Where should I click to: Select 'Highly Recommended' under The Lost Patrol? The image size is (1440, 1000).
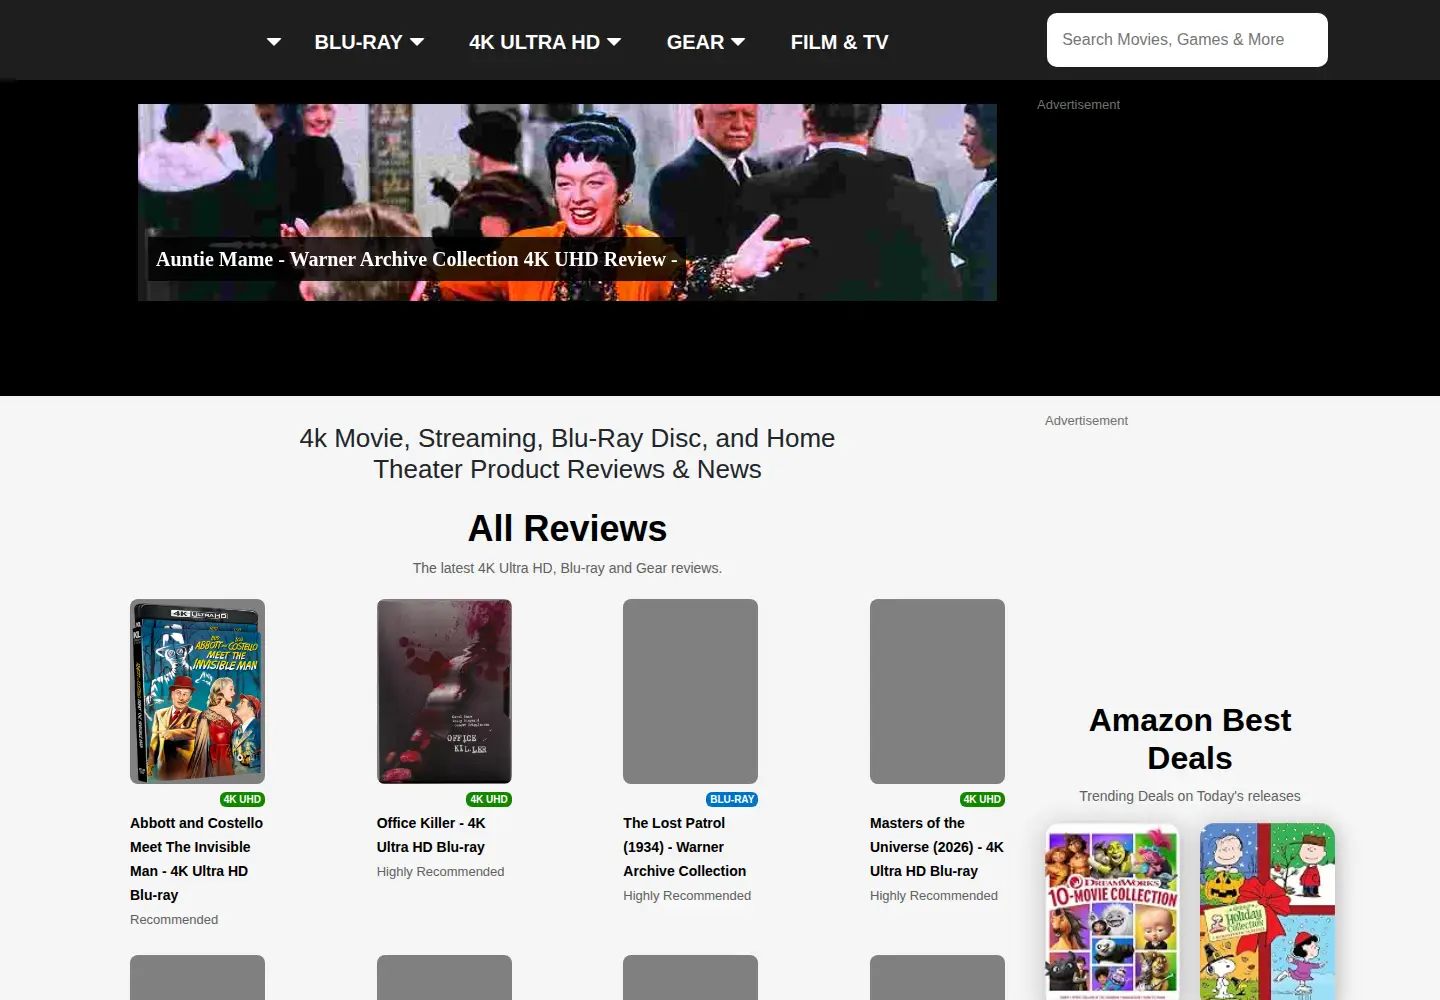coord(687,896)
